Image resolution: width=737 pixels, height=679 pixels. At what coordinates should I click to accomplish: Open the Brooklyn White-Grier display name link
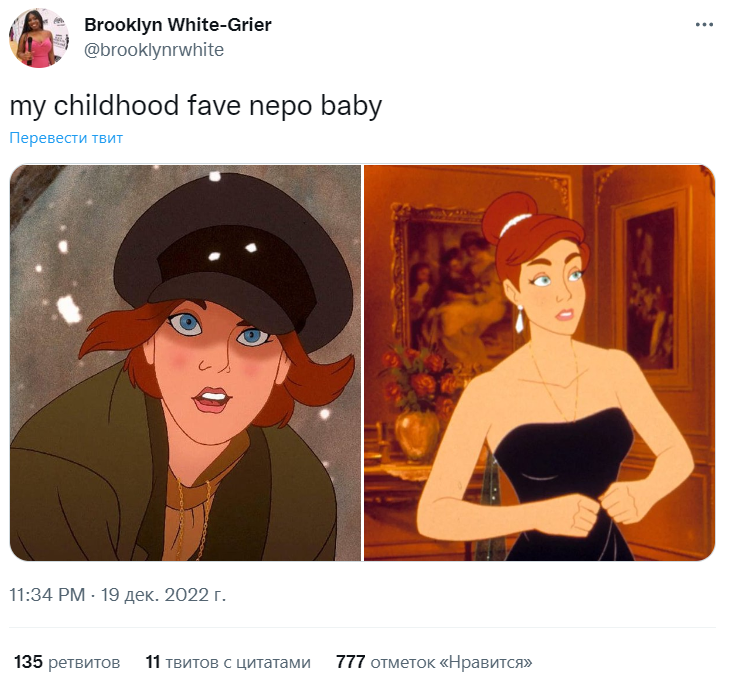(x=177, y=25)
